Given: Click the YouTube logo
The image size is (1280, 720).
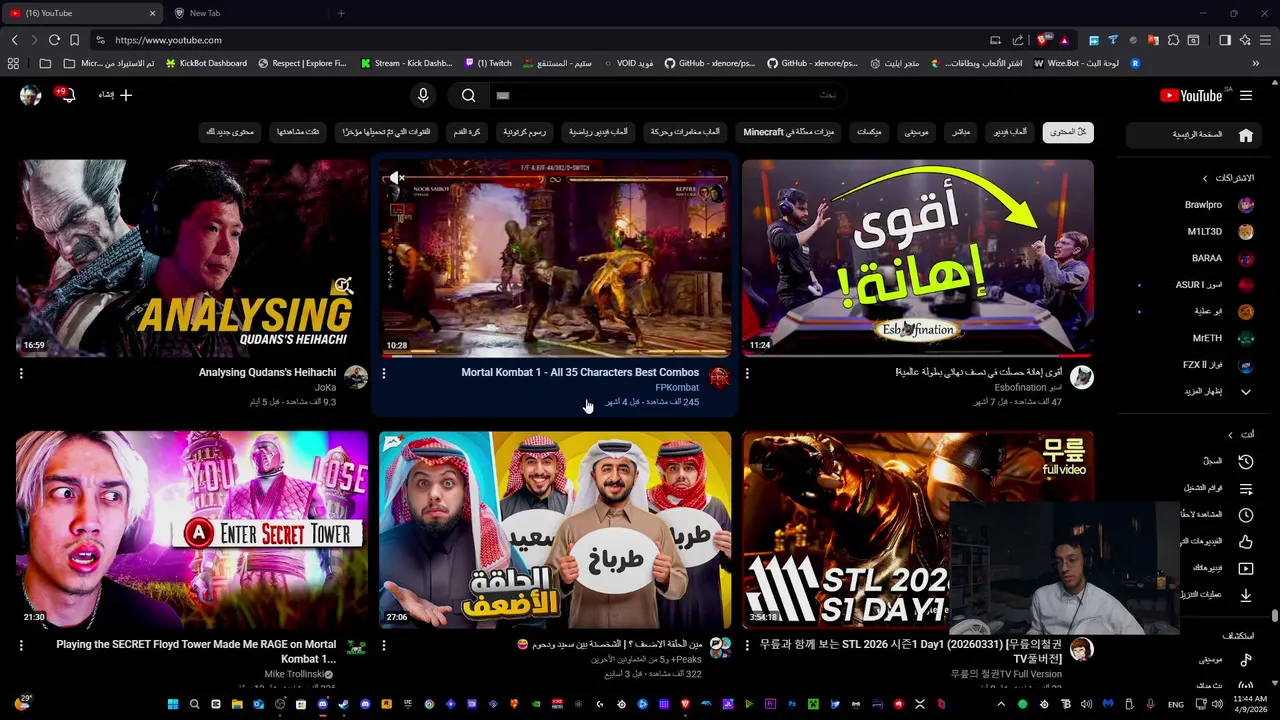Looking at the screenshot, I should (1190, 95).
